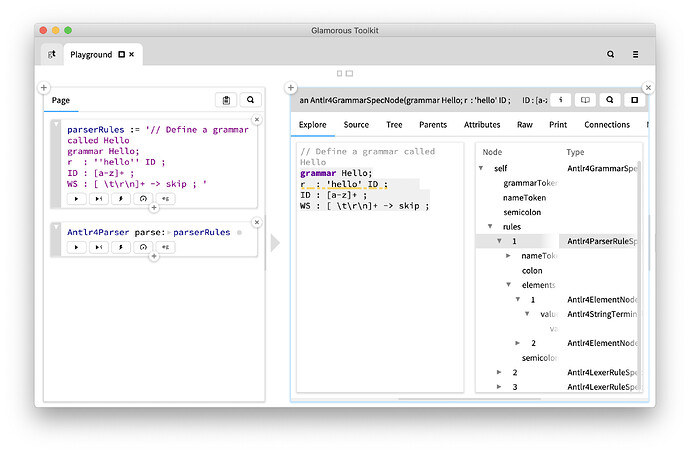The image size is (690, 453).
Task: Click the info 'i' button in the inspector header
Action: pos(561,100)
